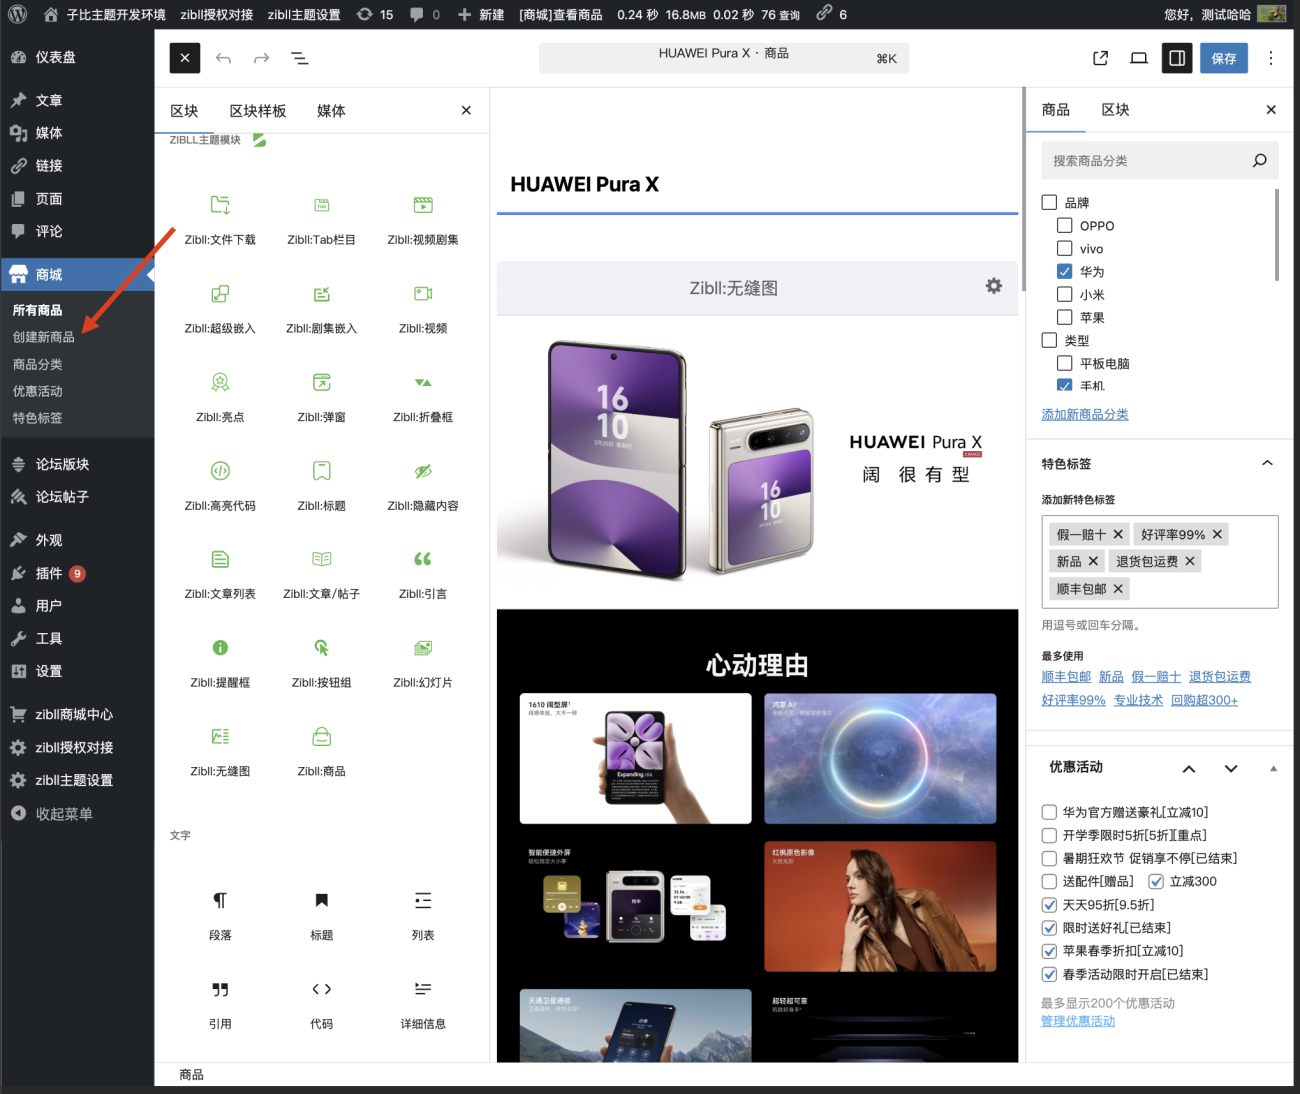Collapse the 特色标签 panel
Image resolution: width=1300 pixels, height=1094 pixels.
(1267, 463)
